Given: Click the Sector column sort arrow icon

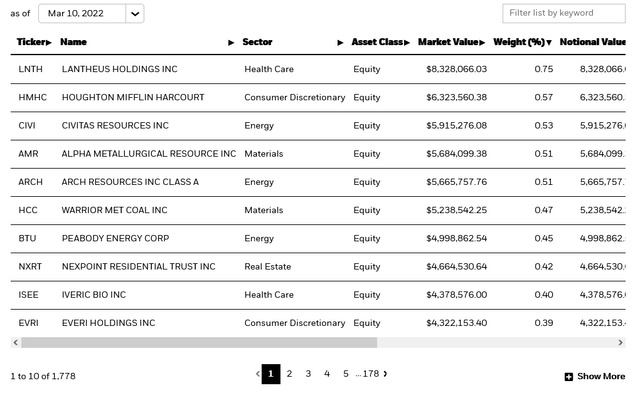Looking at the screenshot, I should pos(340,42).
